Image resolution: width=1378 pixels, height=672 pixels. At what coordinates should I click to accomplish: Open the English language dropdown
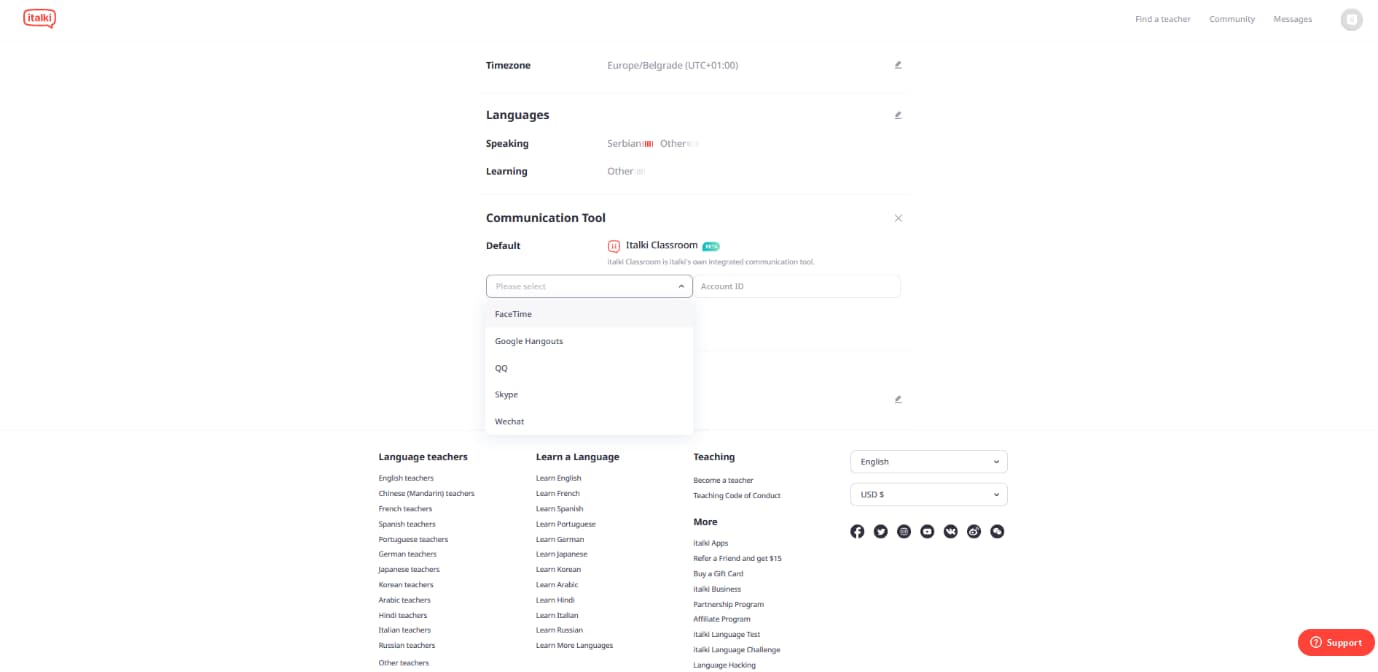(x=929, y=462)
